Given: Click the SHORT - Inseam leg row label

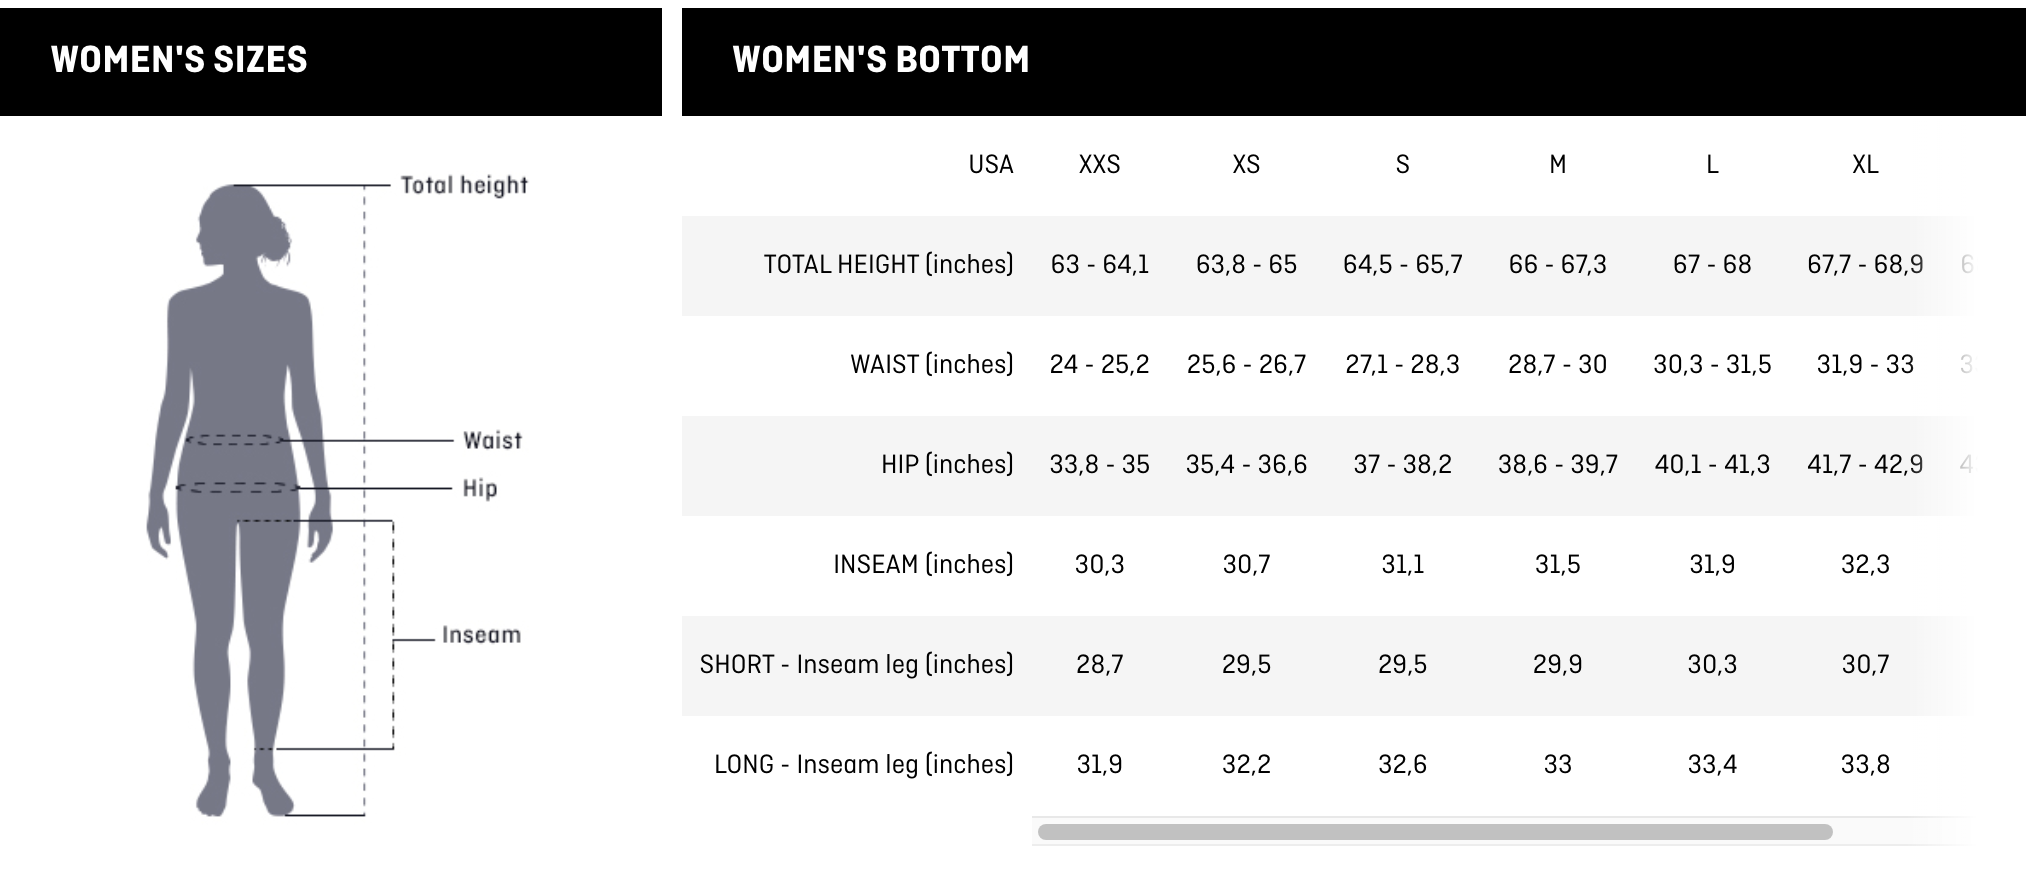Looking at the screenshot, I should (856, 665).
